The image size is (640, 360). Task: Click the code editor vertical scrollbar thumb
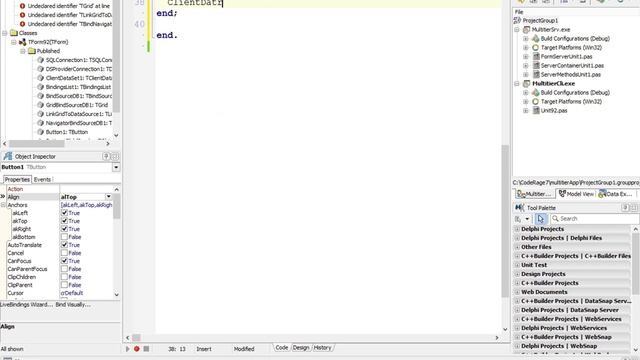coord(505,220)
